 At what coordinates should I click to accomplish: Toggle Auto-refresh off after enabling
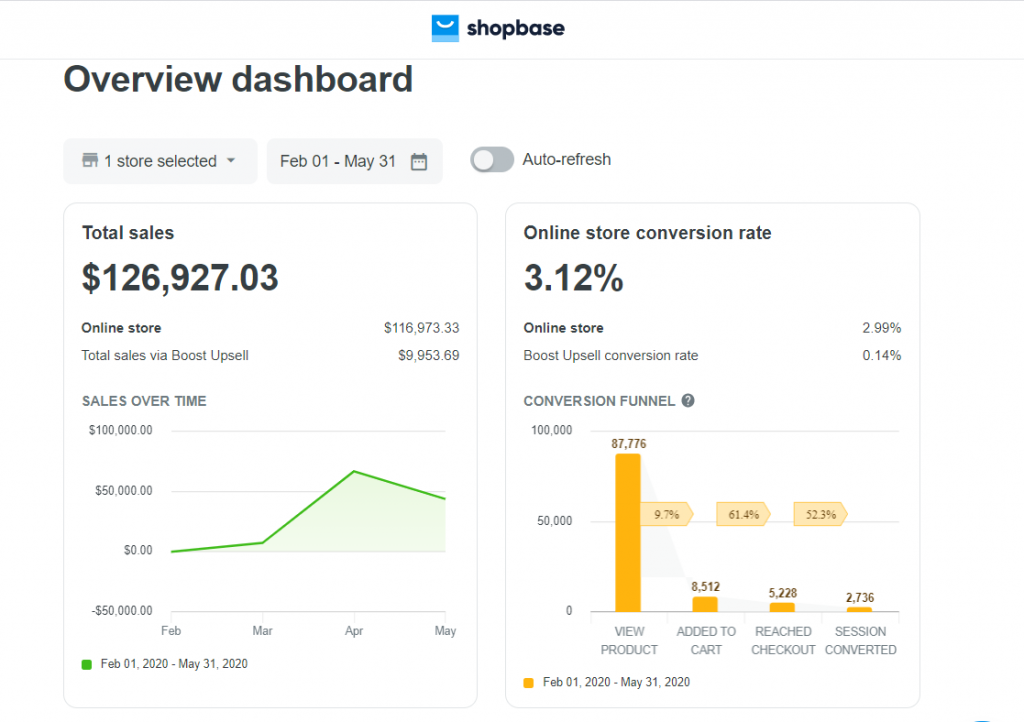point(491,159)
